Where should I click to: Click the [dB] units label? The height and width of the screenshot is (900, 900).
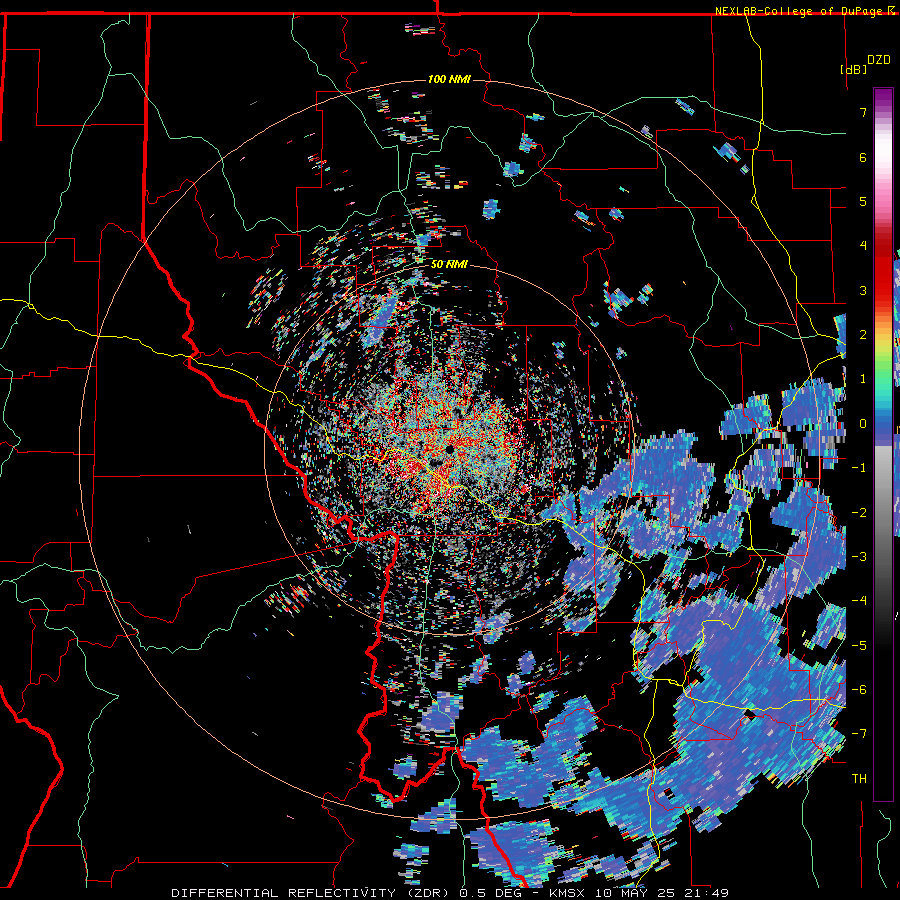click(x=853, y=69)
